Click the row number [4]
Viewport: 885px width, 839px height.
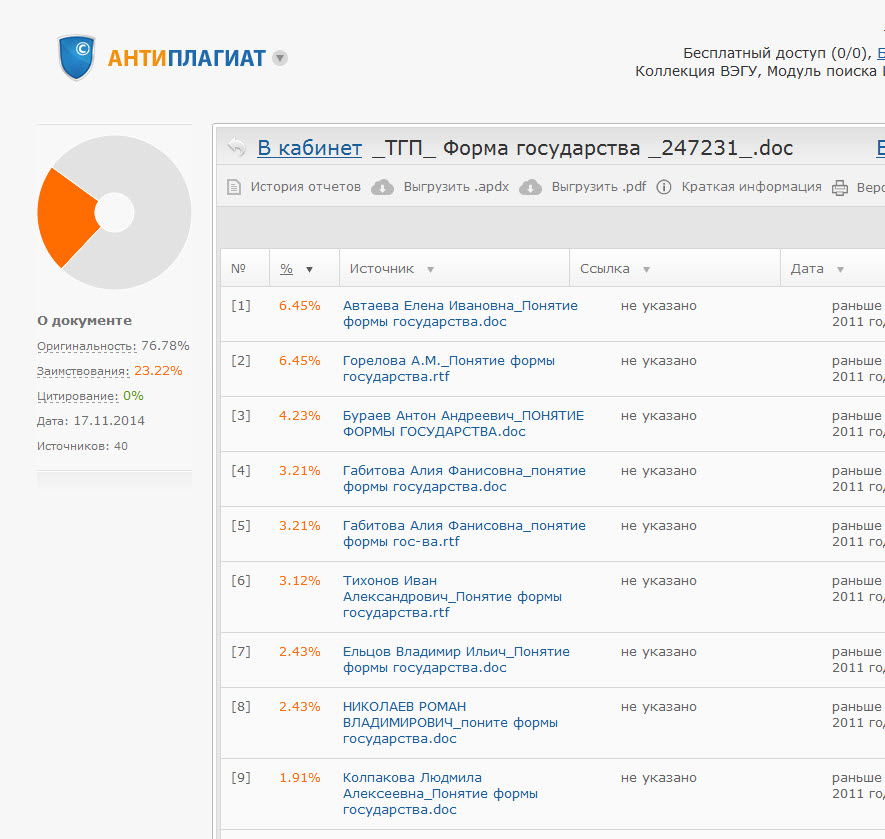pos(240,470)
